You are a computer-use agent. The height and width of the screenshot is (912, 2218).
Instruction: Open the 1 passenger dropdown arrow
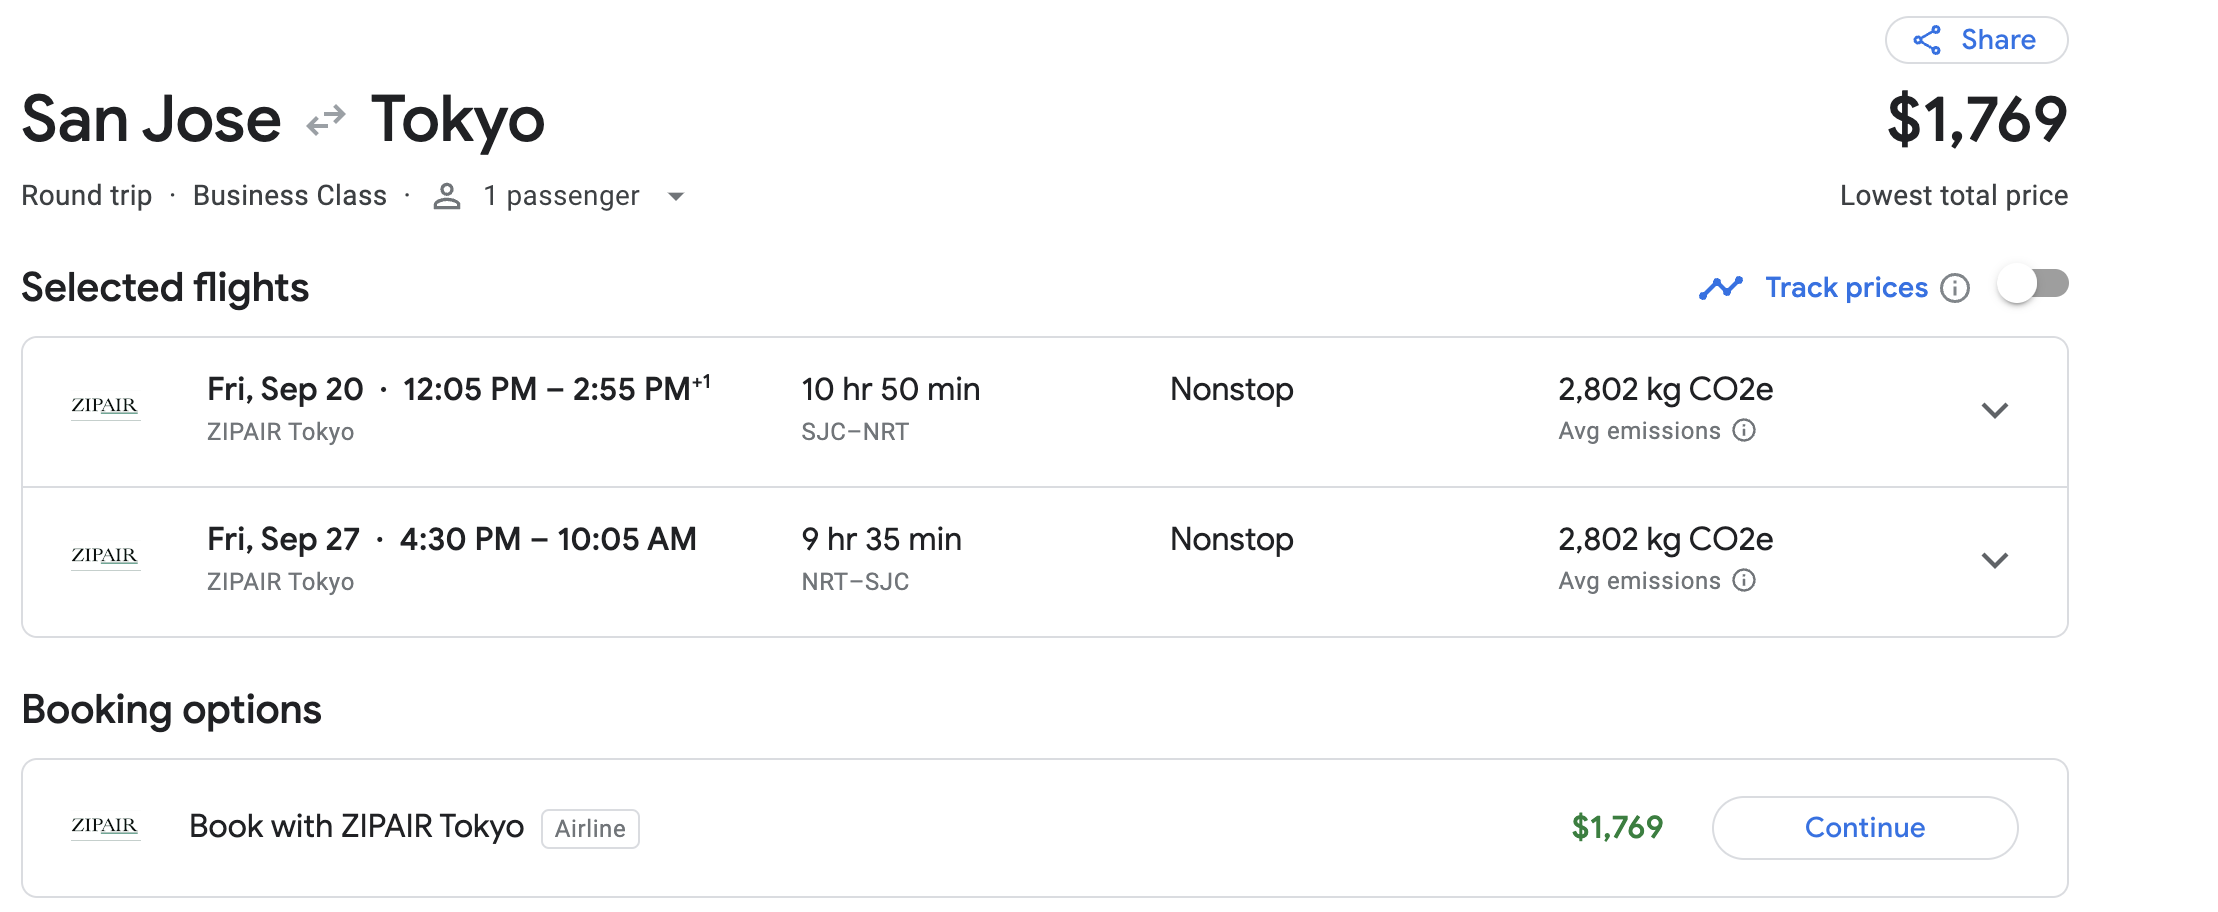pyautogui.click(x=676, y=197)
